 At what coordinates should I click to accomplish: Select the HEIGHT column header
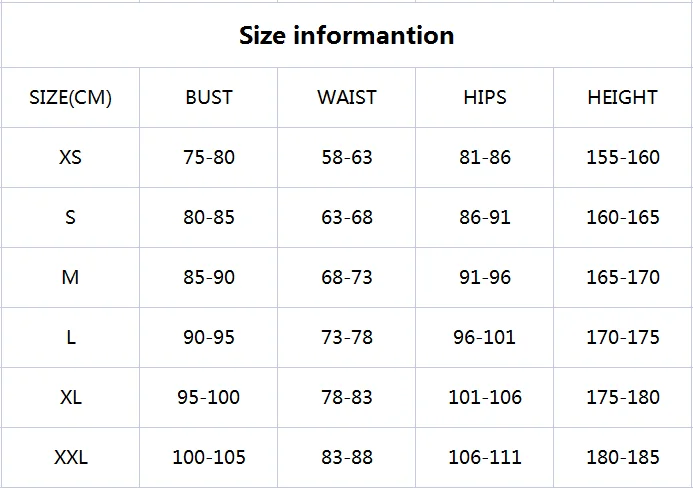tap(623, 98)
